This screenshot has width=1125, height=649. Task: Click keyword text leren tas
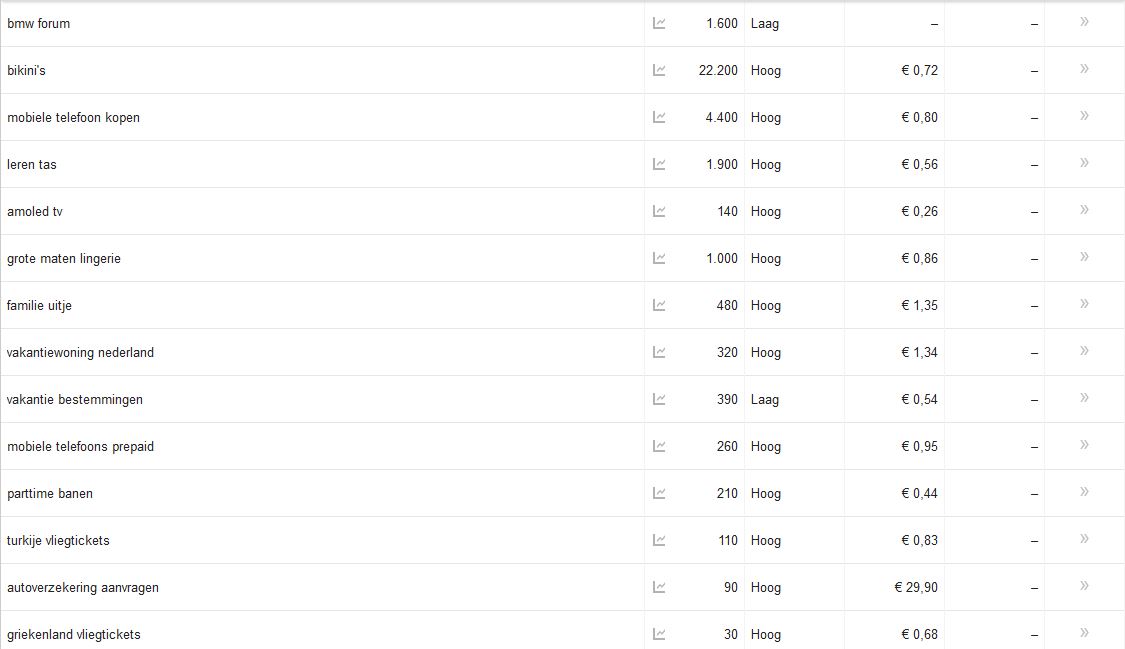click(x=32, y=164)
